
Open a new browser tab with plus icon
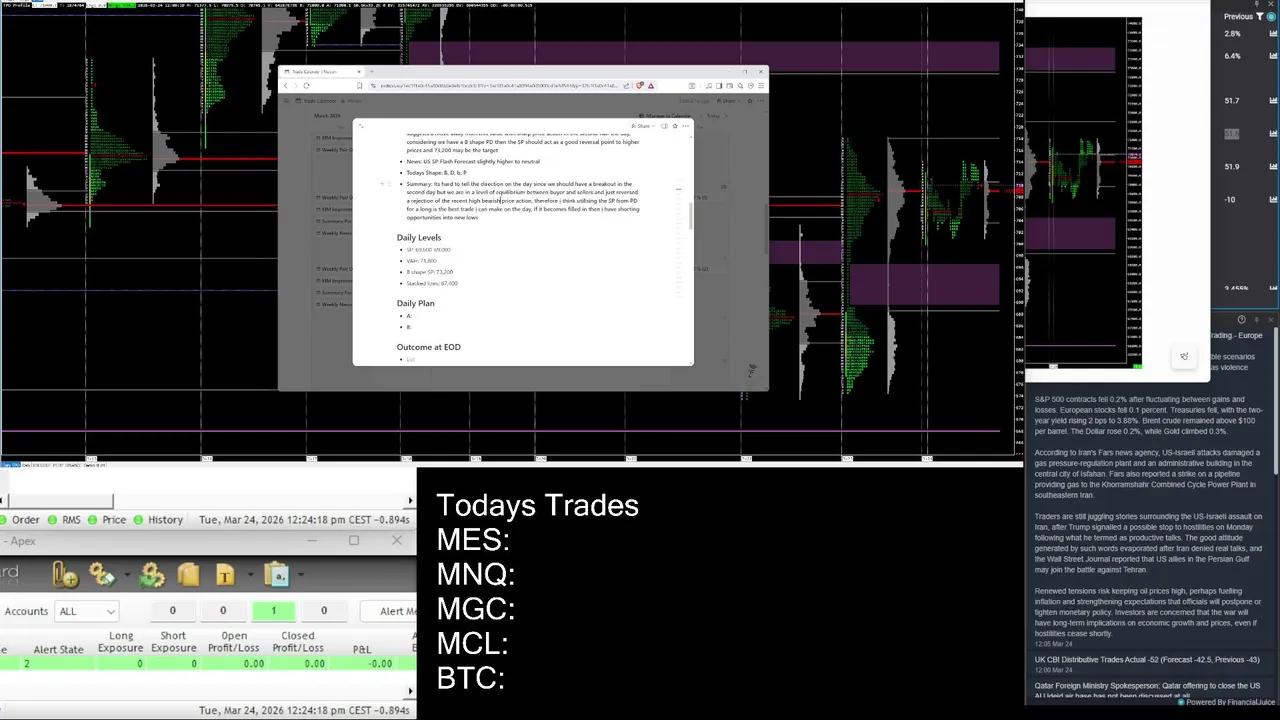point(371,72)
